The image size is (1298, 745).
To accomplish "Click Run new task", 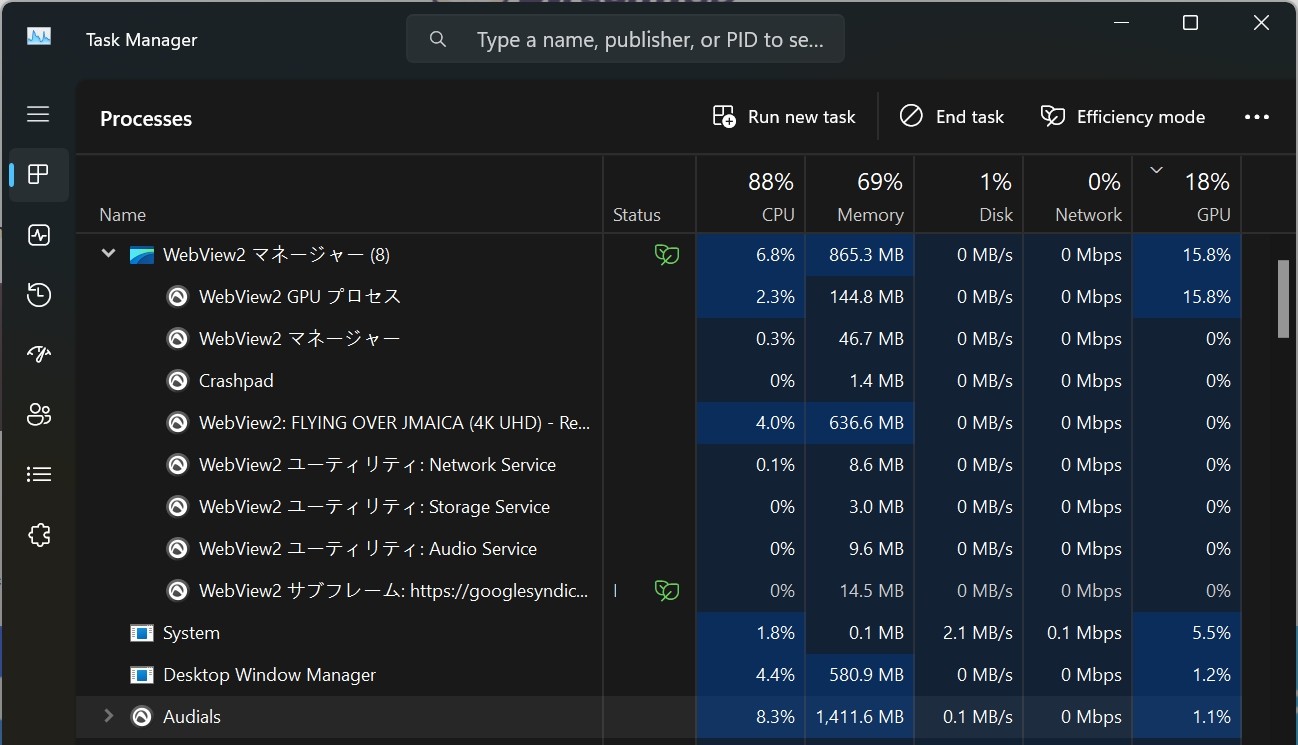I will point(784,117).
